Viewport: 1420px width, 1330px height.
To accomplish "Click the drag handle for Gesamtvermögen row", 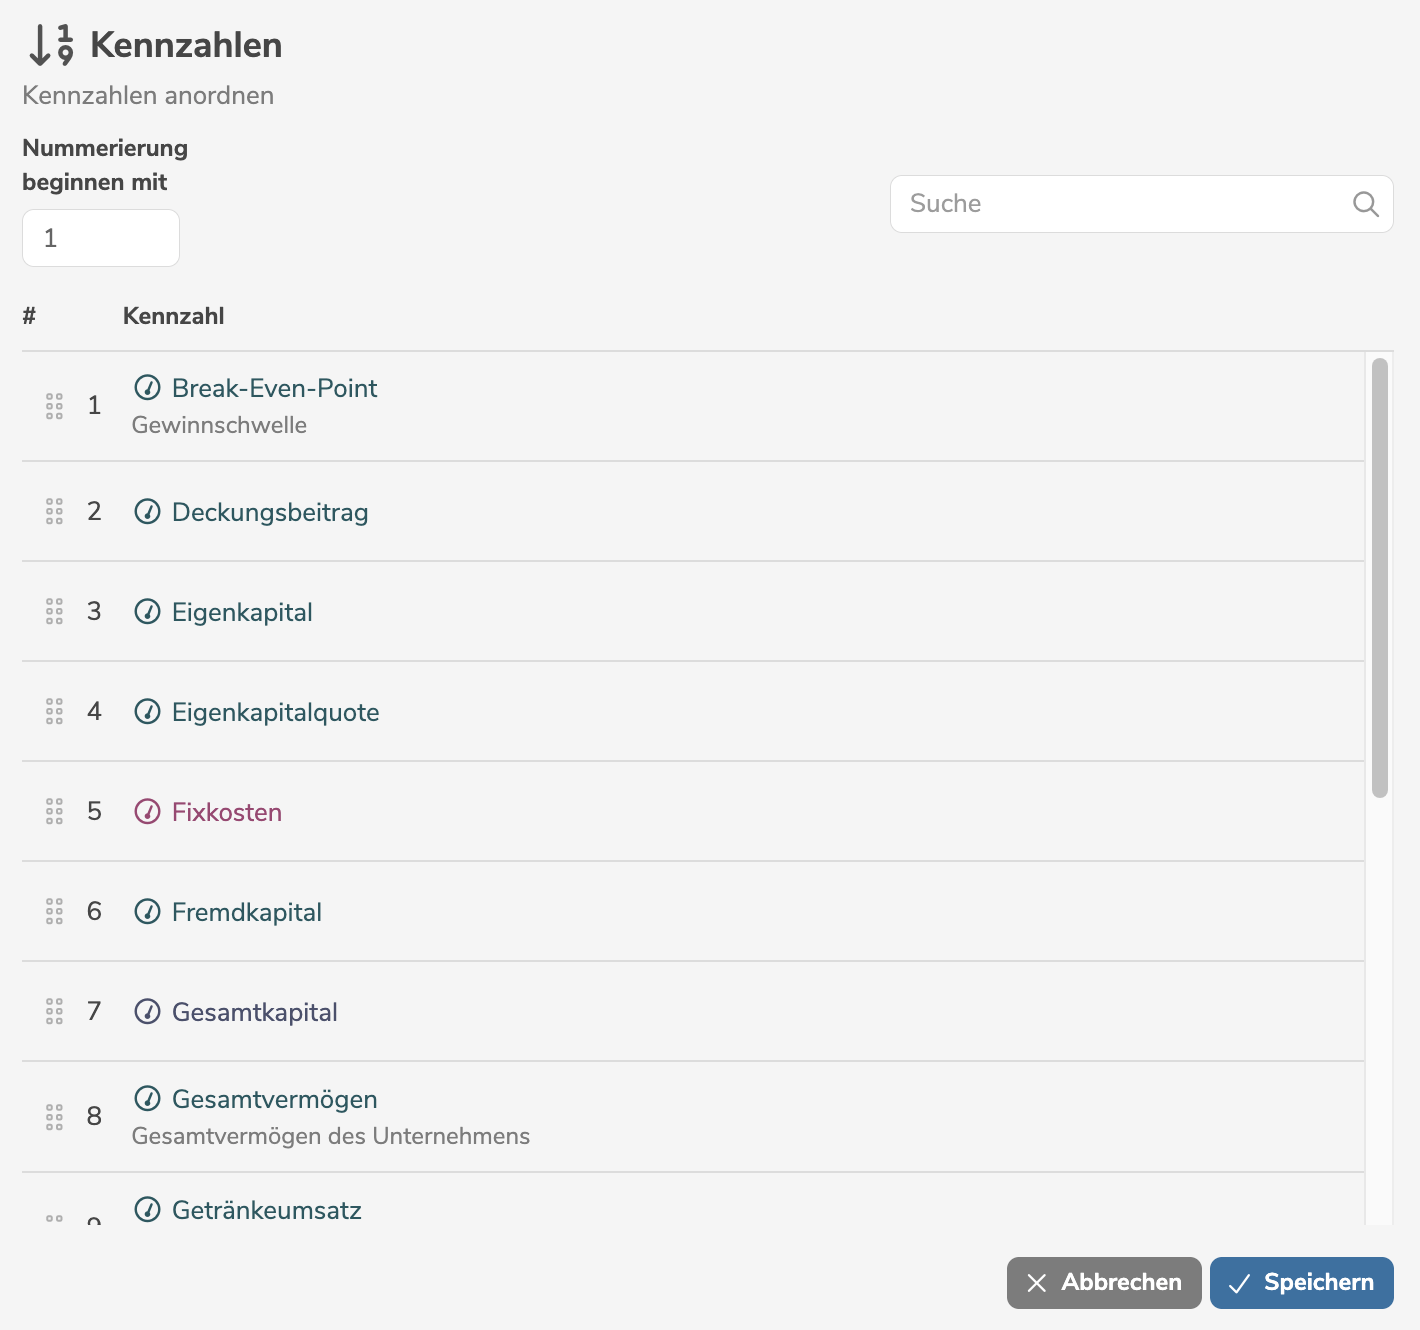I will 54,1117.
